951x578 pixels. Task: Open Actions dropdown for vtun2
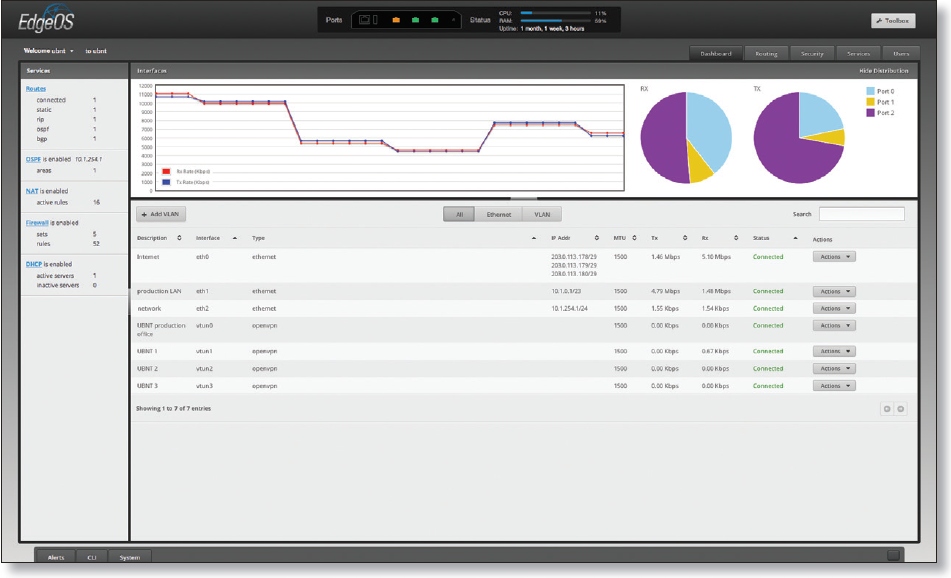coord(834,368)
